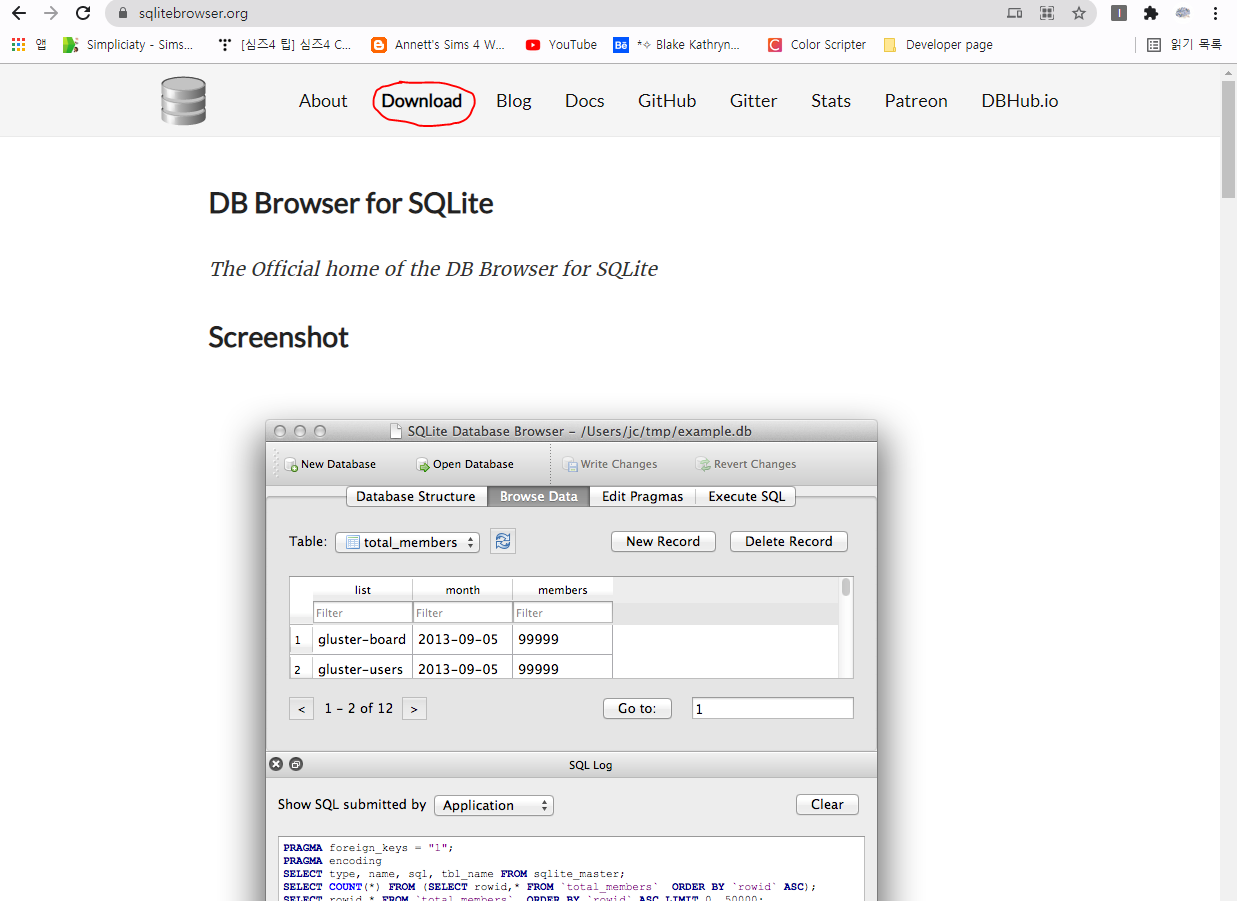Click the cast/send to devices icon
The image size is (1237, 901).
tap(1015, 13)
